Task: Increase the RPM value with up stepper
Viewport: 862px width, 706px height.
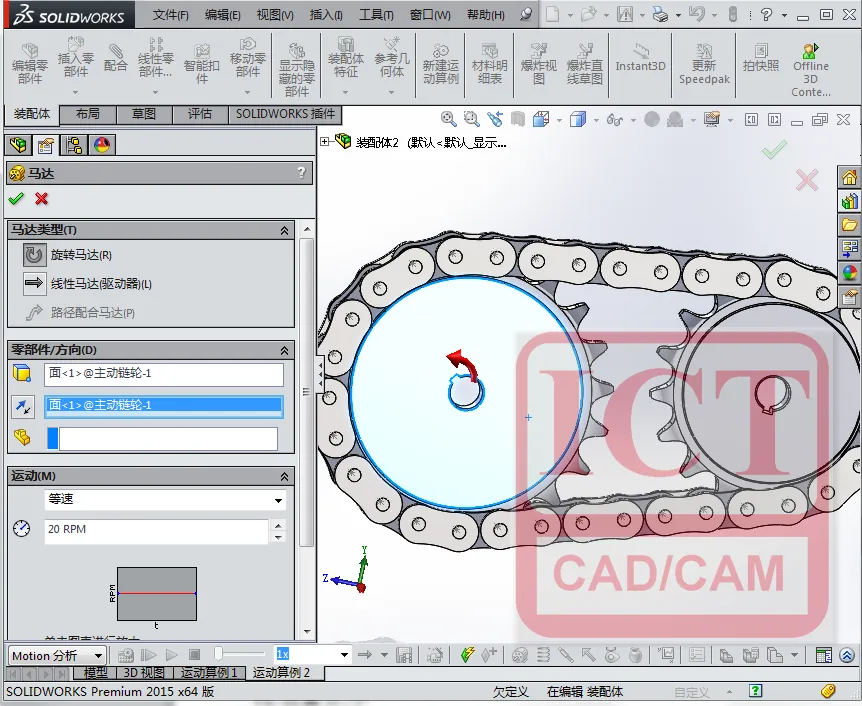Action: point(278,525)
